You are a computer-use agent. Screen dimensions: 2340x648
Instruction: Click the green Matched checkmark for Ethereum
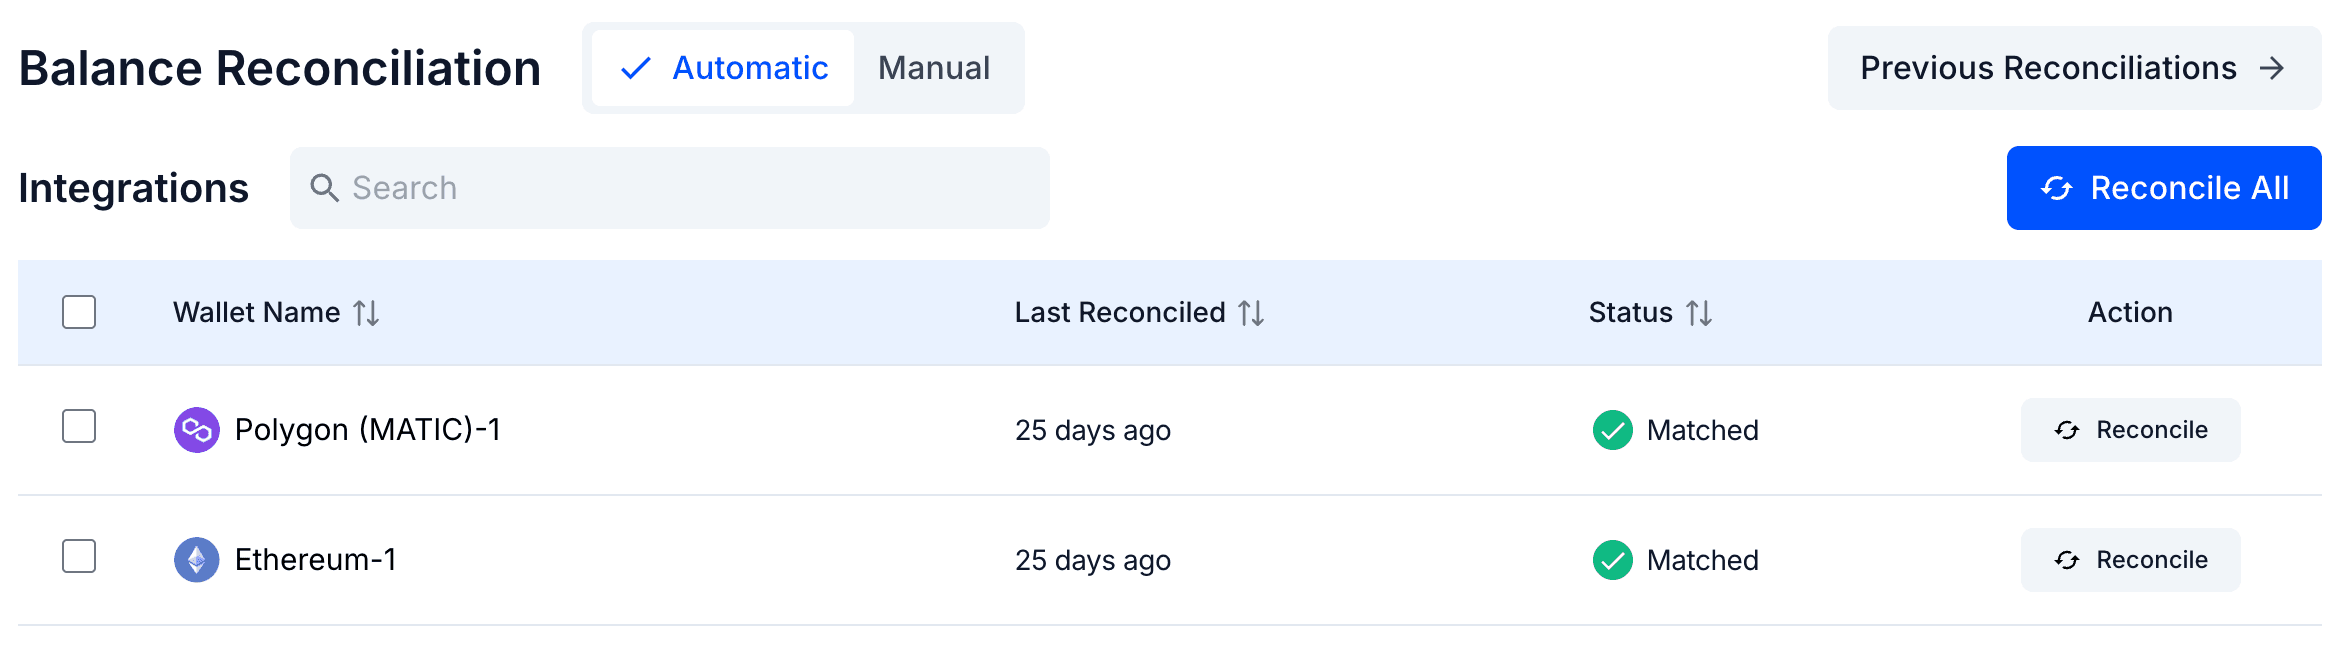[x=1613, y=559]
